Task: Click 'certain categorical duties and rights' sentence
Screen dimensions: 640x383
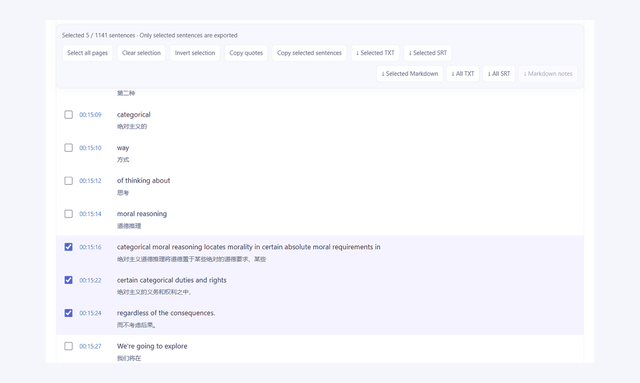Action: 171,280
